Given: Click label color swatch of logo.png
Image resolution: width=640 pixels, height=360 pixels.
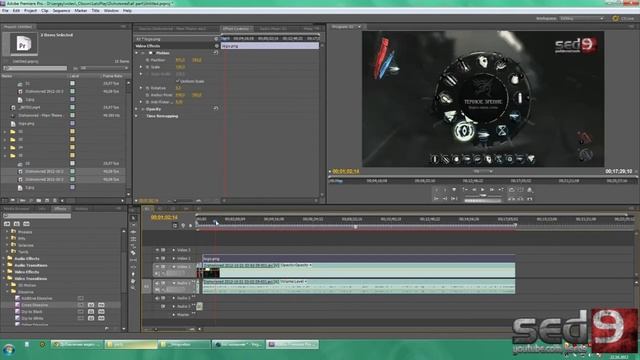Looking at the screenshot, I should click(x=72, y=123).
